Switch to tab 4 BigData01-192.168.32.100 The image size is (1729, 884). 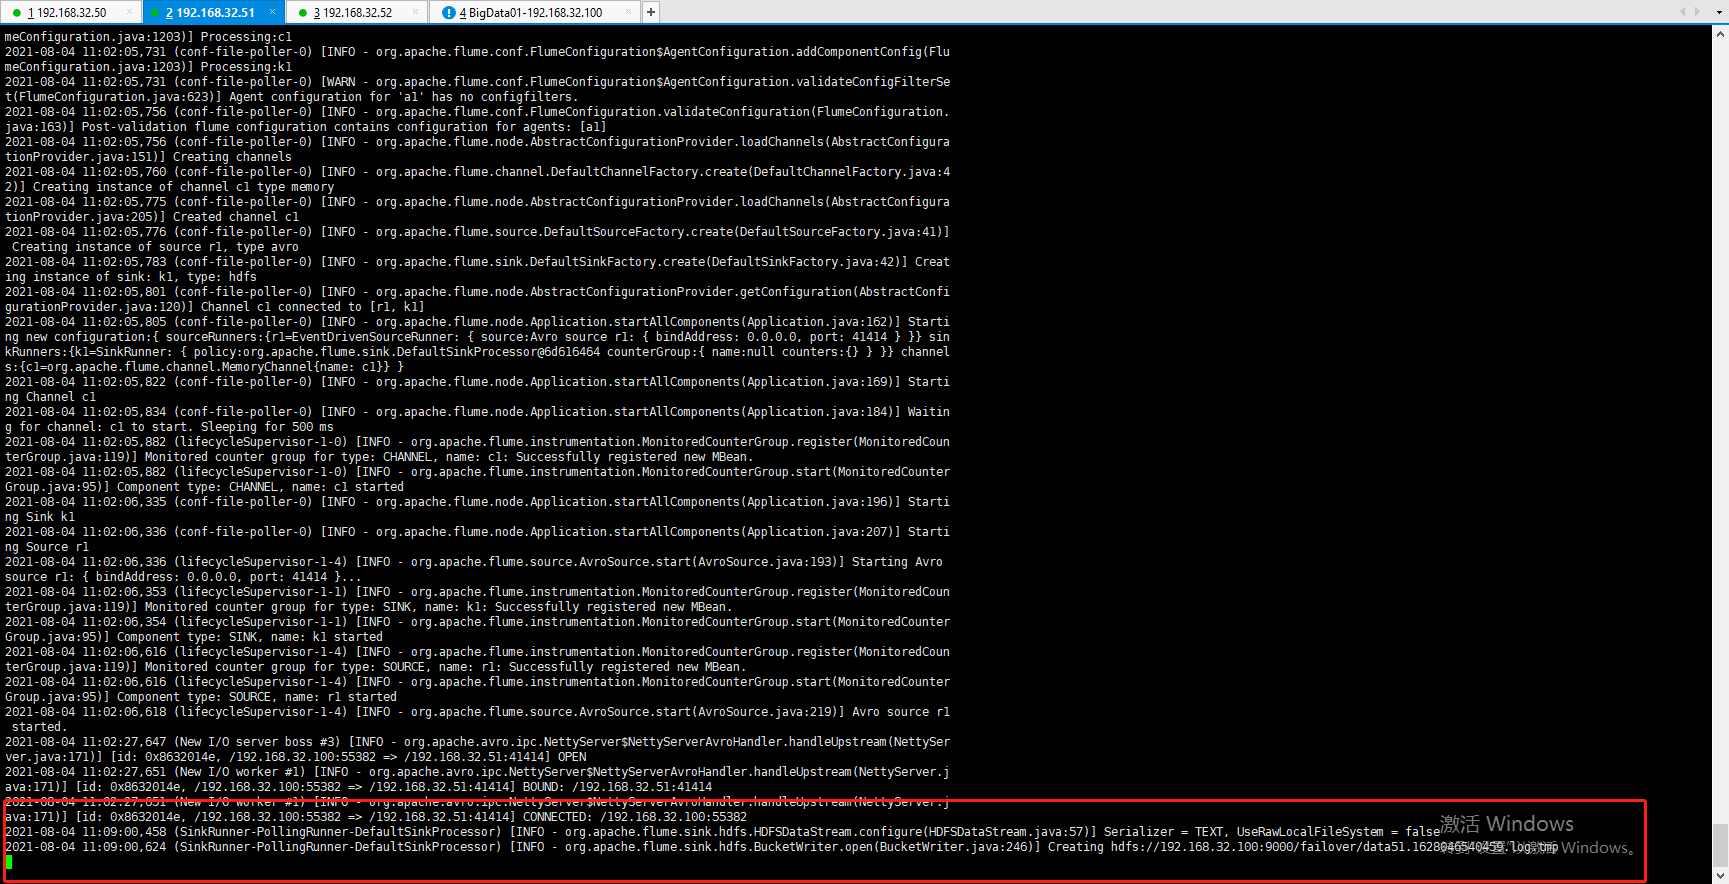point(535,12)
